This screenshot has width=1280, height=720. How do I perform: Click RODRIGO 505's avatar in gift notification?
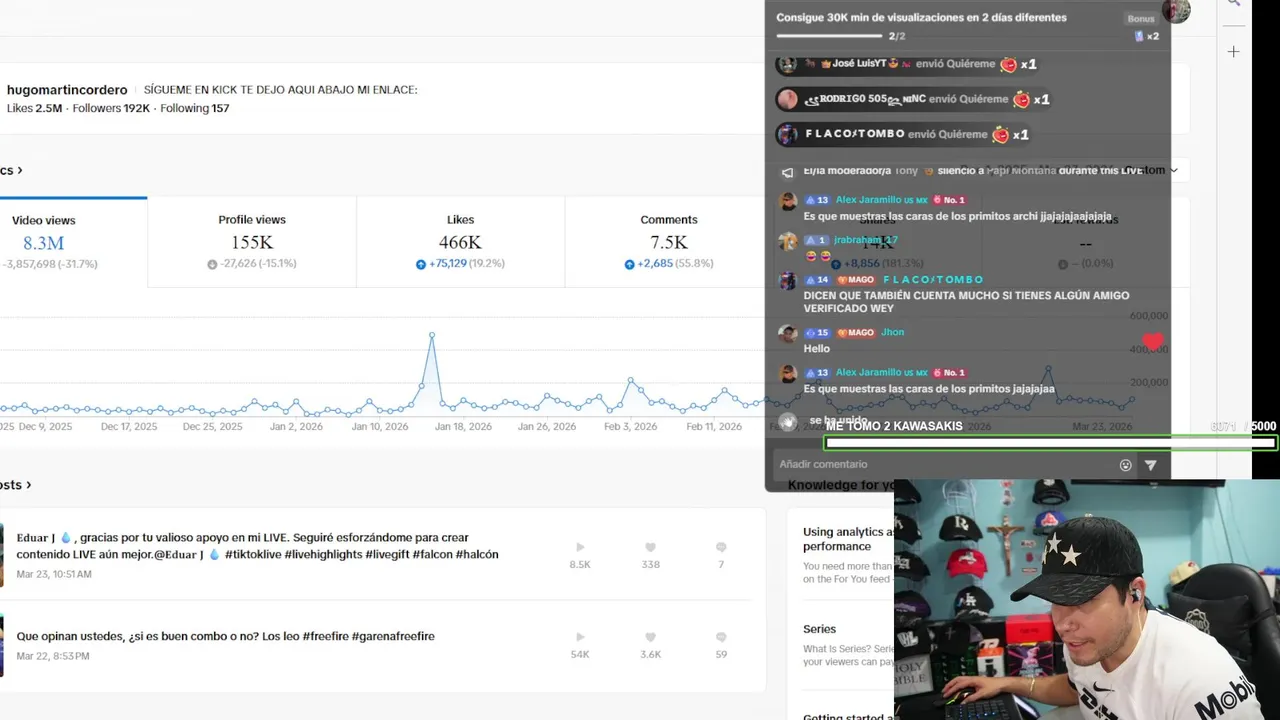pyautogui.click(x=787, y=99)
